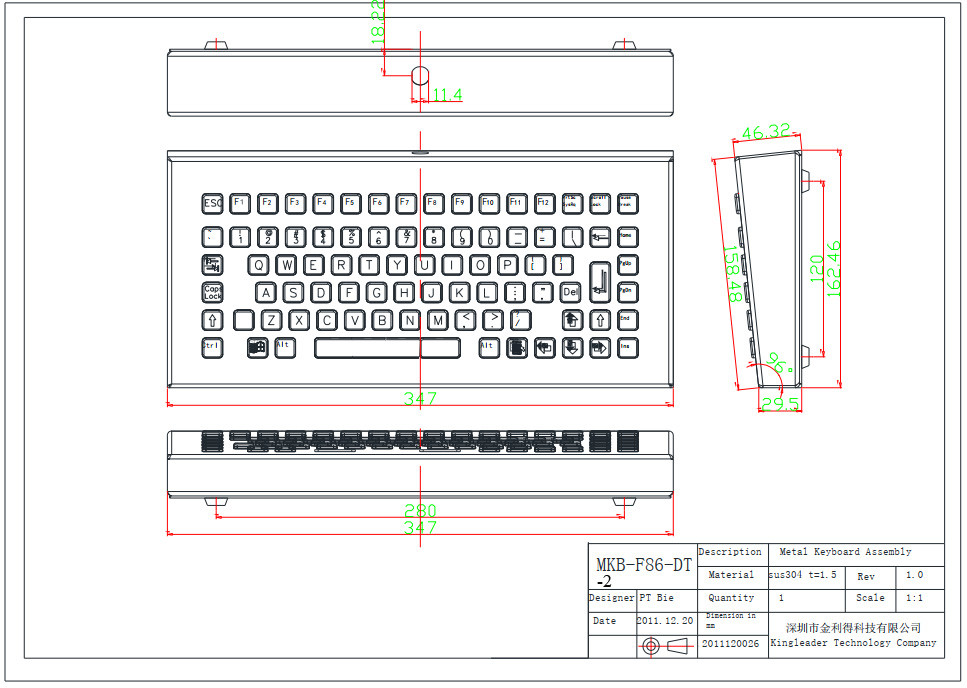Viewport: 967px width, 688px height.
Task: Click the ESC key in the keyboard drawing
Action: pos(213,203)
